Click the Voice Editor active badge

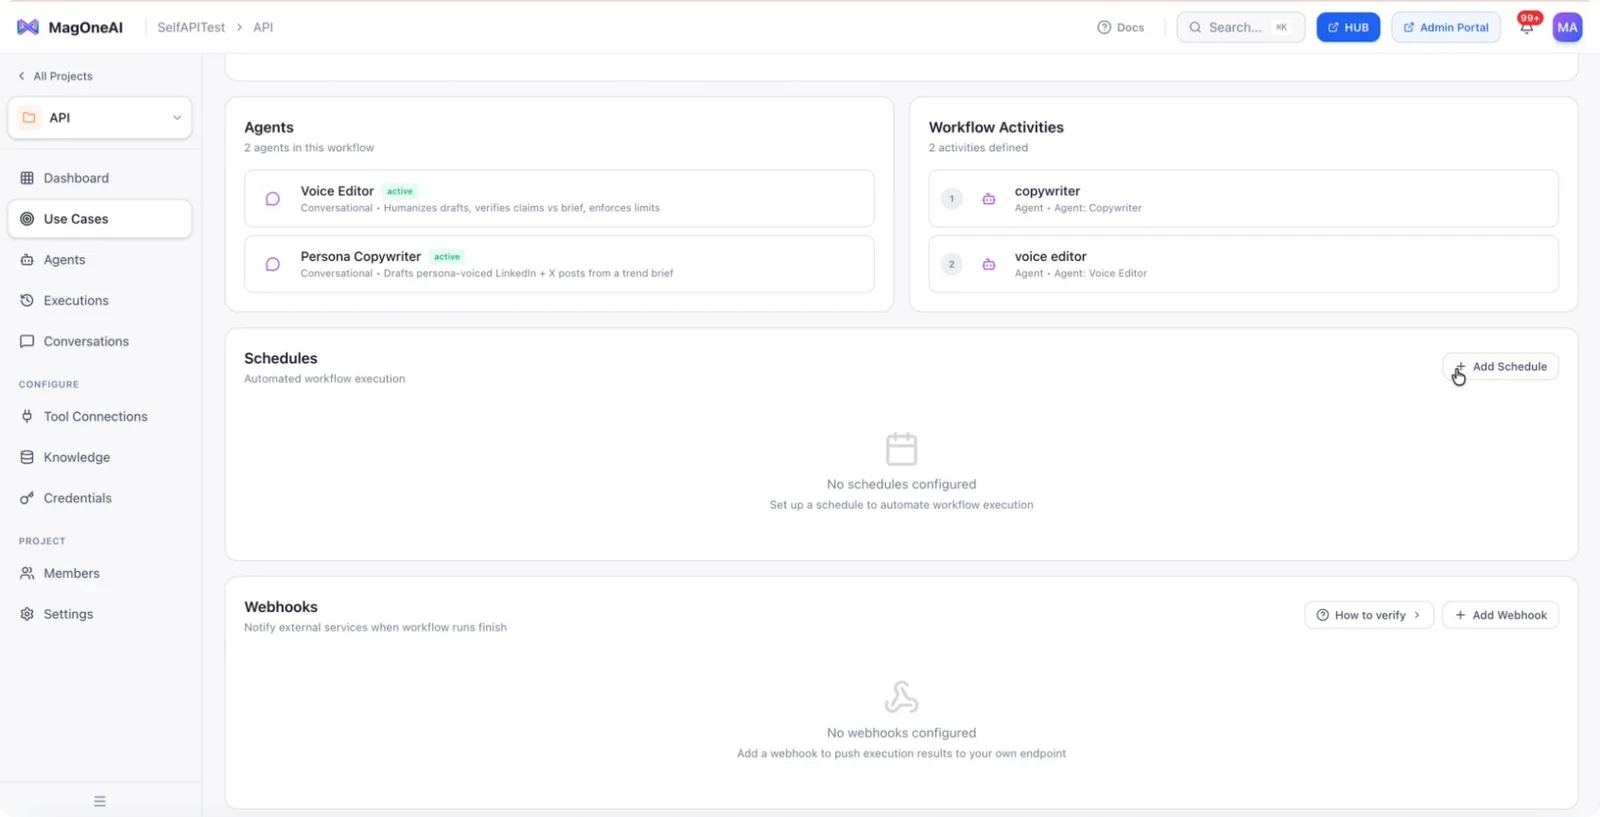point(400,191)
